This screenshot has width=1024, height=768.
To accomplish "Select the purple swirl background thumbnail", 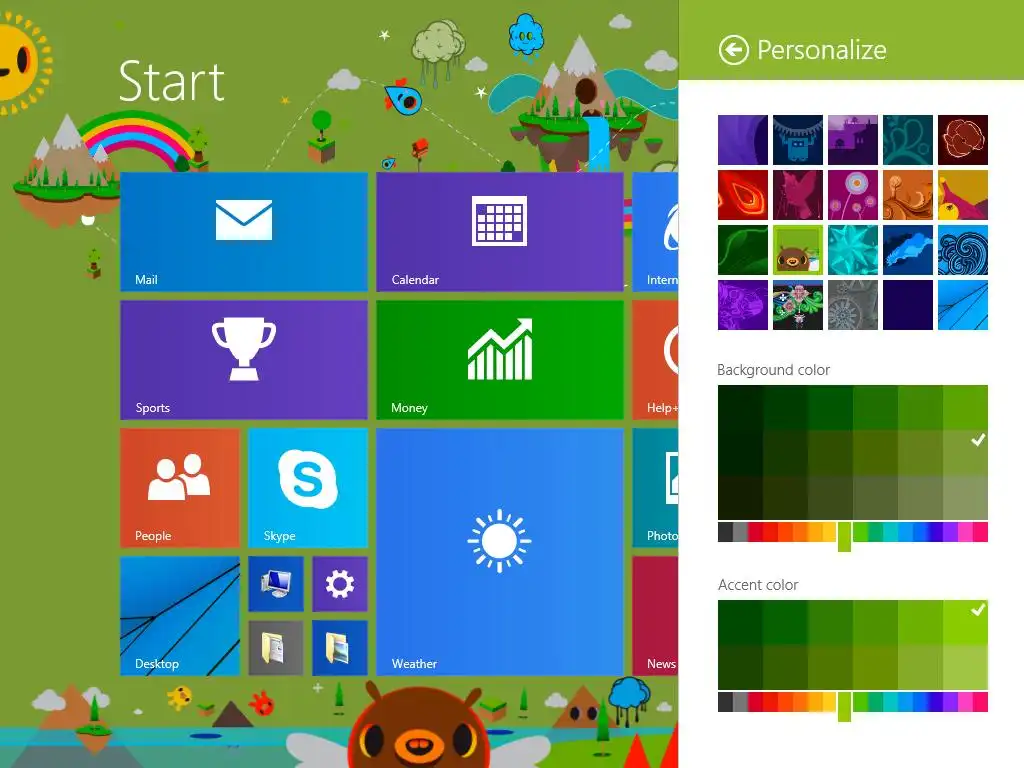I will pos(743,140).
